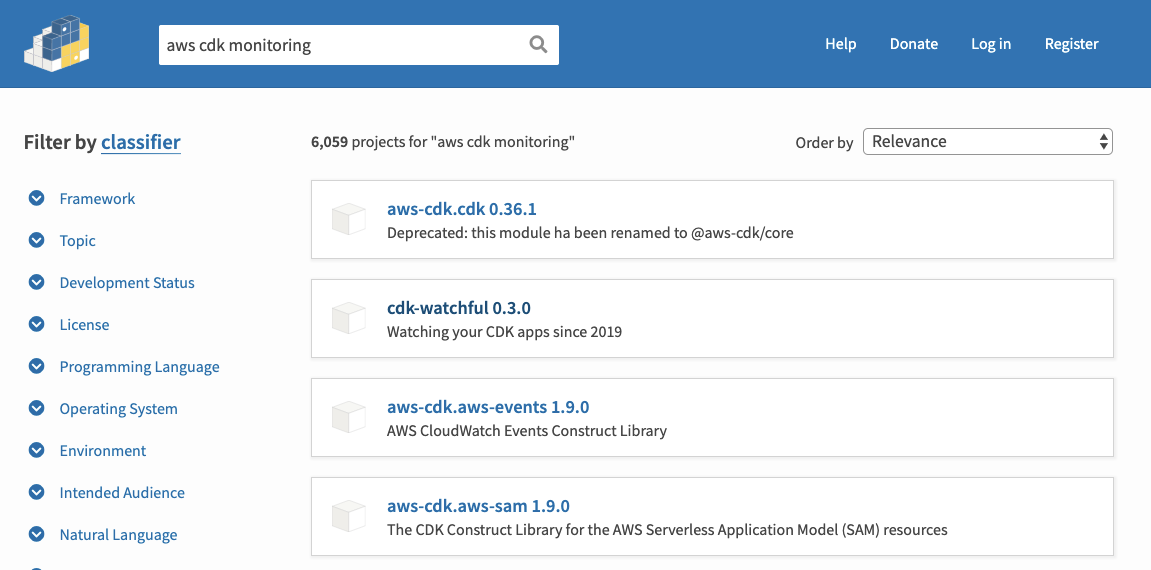Expand the License filter chevron
Viewport: 1151px width, 570px height.
(x=37, y=324)
